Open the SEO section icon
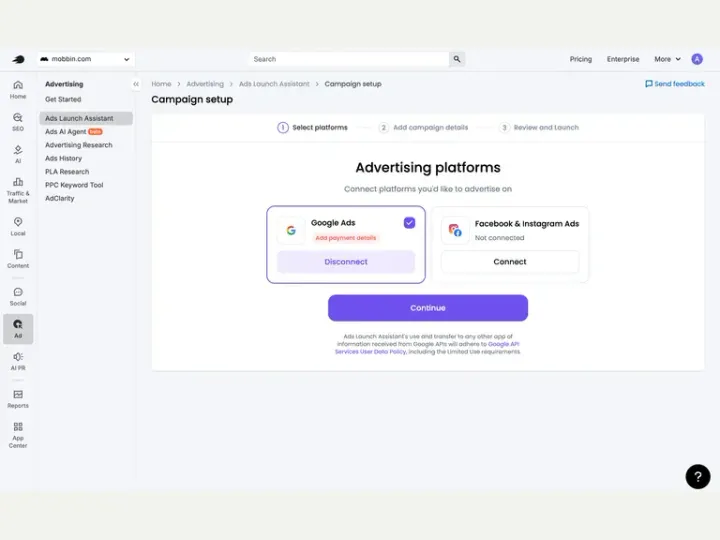Screen dimensions: 720x540 point(18,122)
